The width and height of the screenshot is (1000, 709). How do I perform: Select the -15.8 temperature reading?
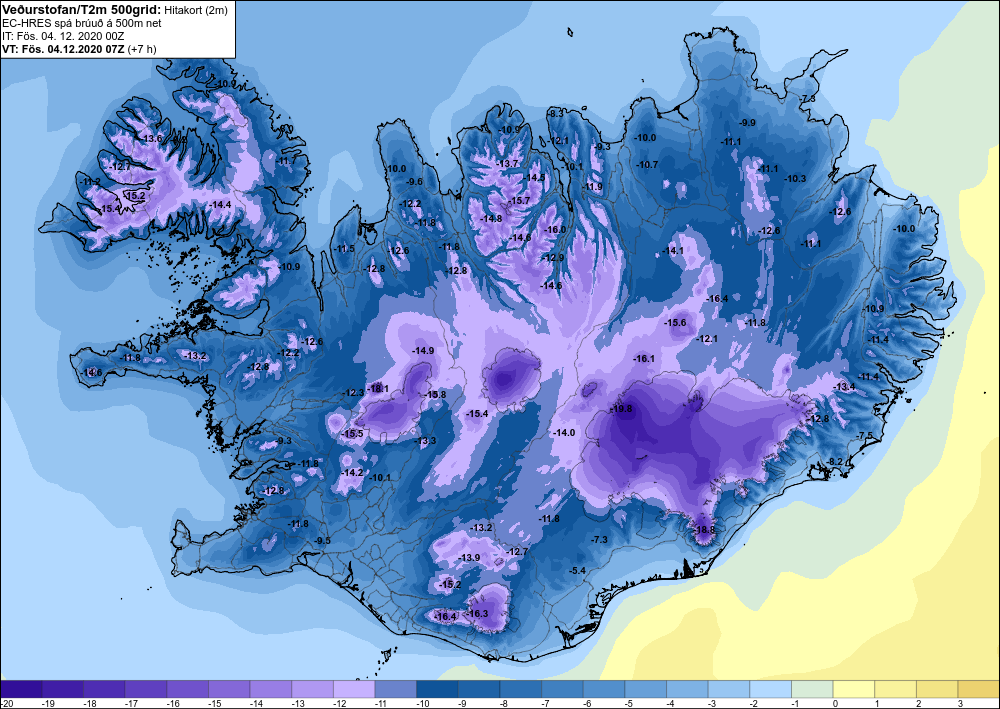436,395
